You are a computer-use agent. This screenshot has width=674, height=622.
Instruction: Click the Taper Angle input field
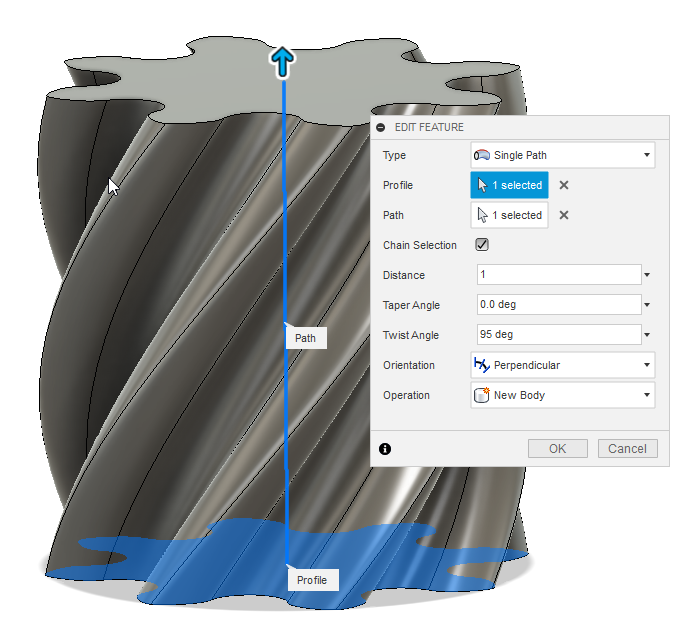[559, 305]
